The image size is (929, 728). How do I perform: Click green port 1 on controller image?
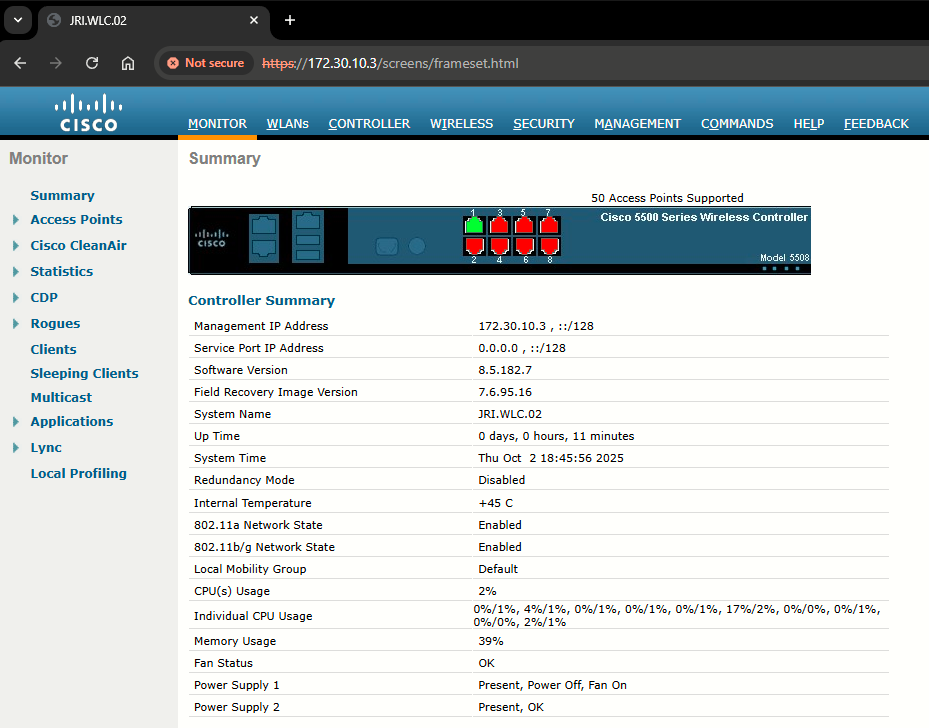[474, 226]
